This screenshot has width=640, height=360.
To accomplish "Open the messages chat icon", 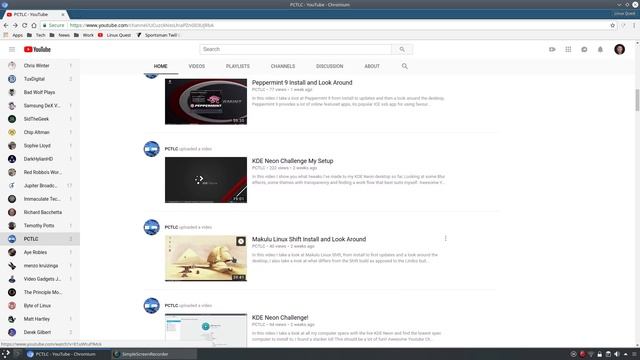I will click(584, 49).
